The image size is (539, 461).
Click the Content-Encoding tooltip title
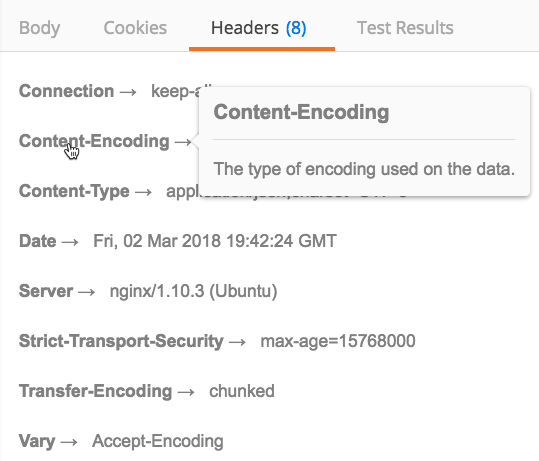(x=301, y=112)
